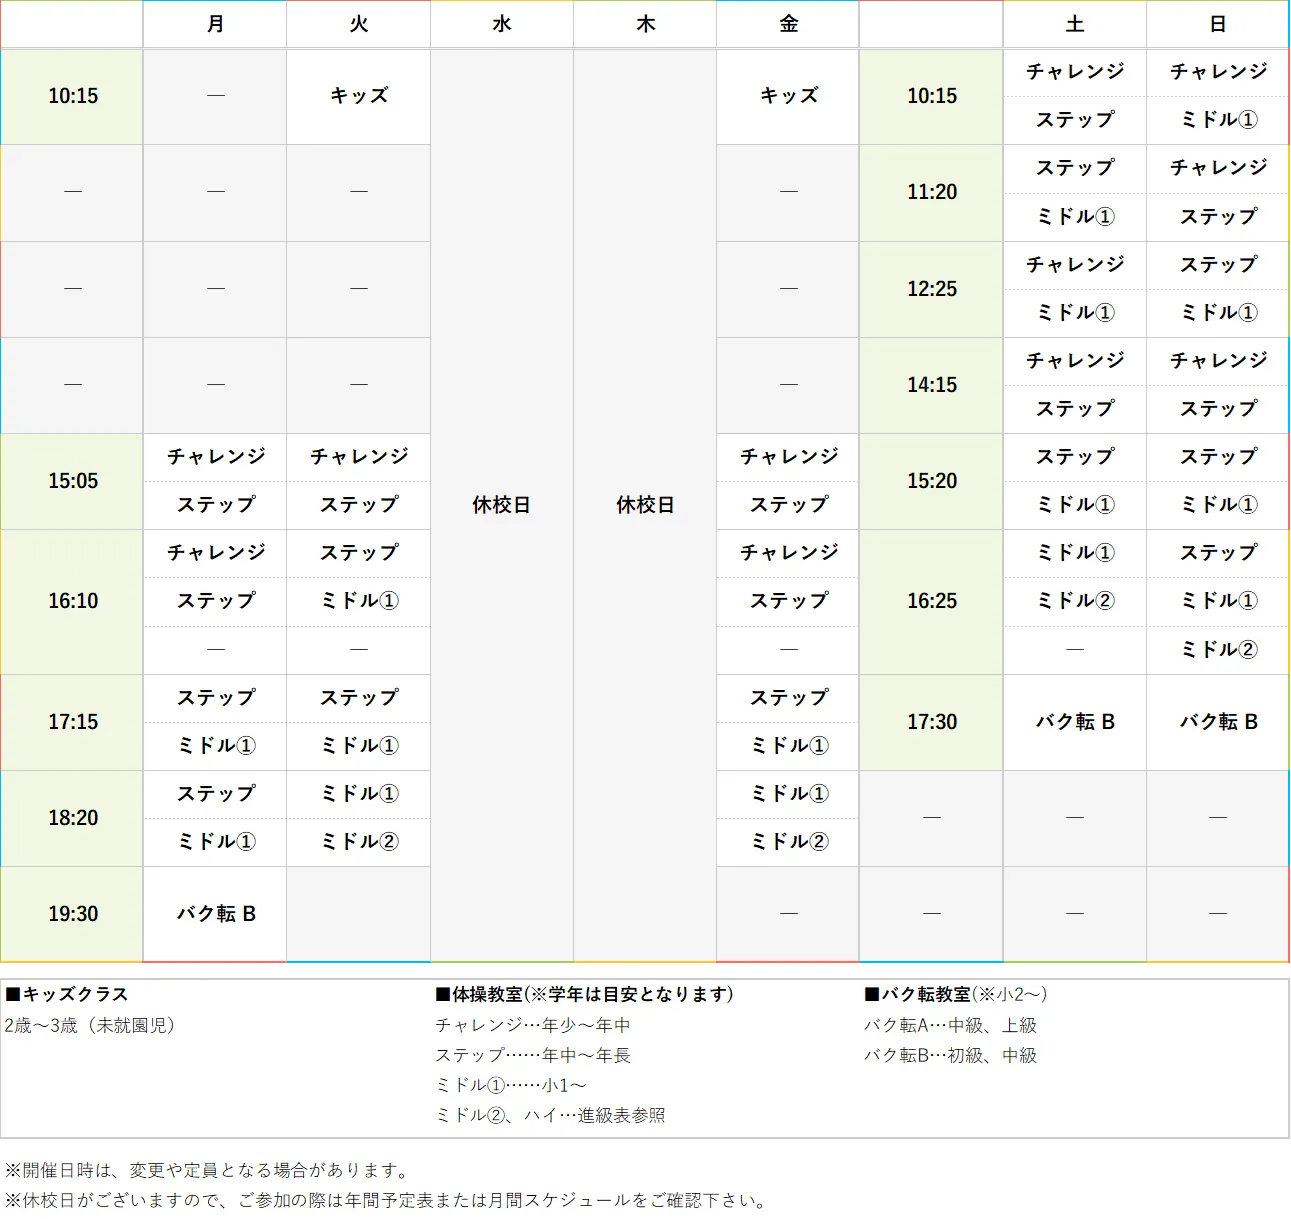Select the 土 column header
The height and width of the screenshot is (1219, 1291).
[1074, 24]
